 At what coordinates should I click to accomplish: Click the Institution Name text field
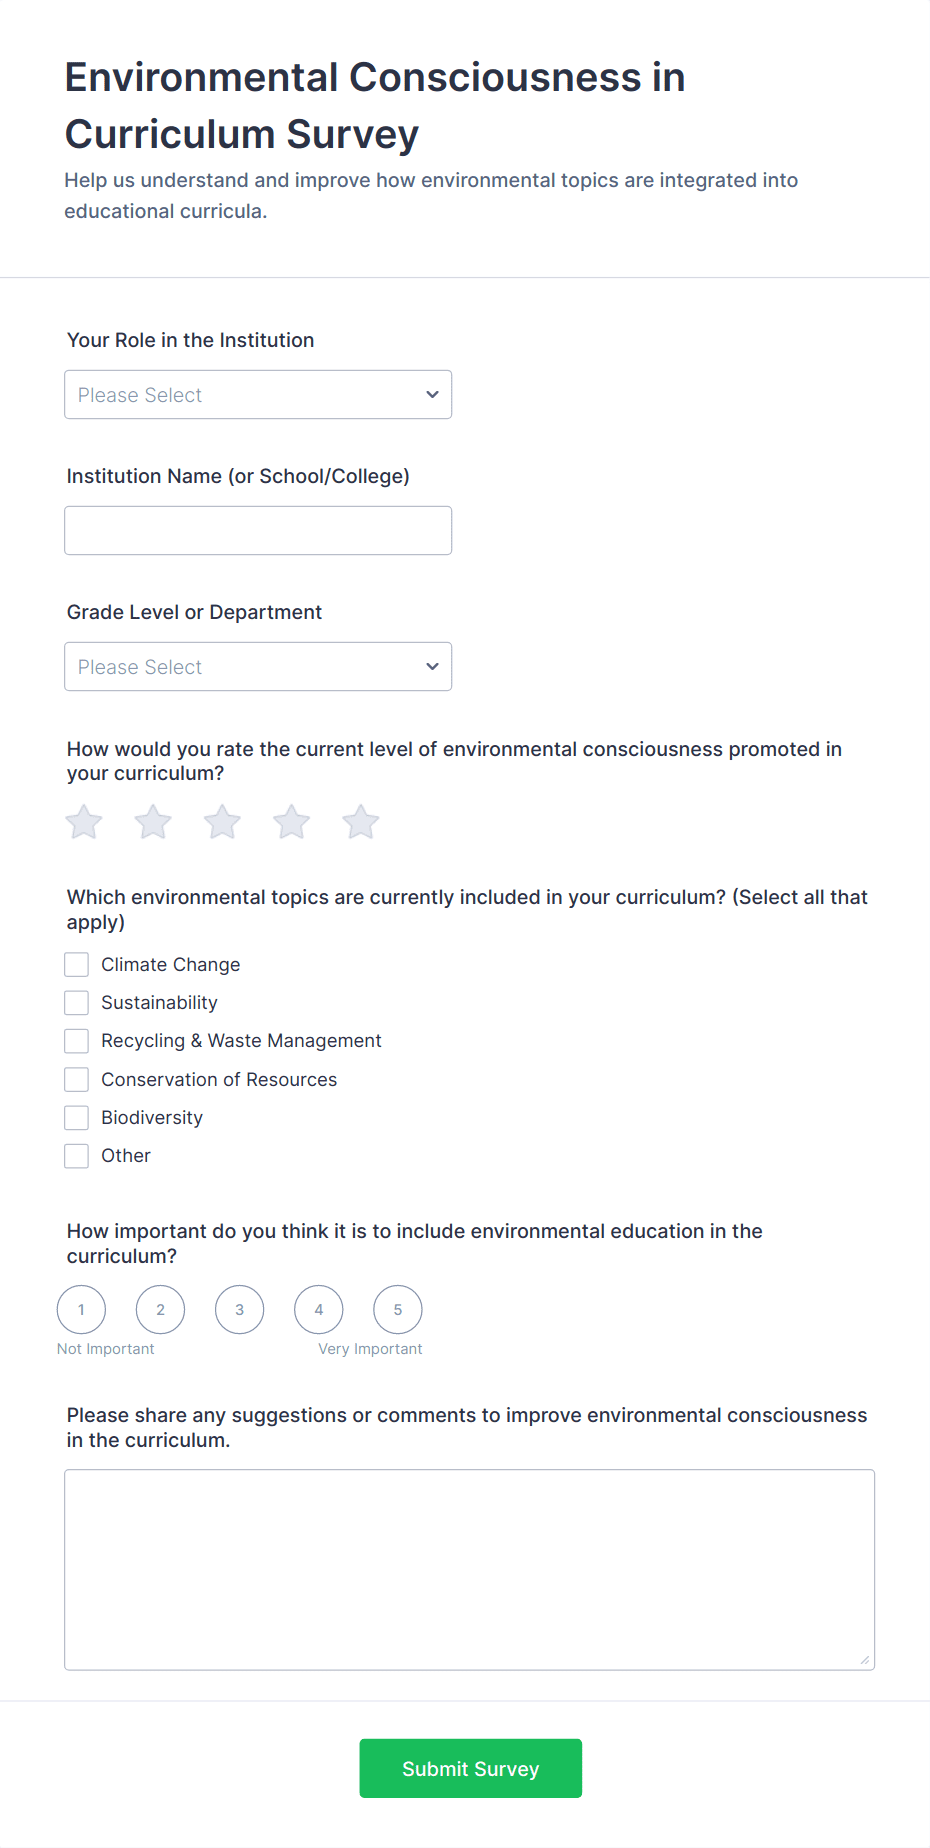258,530
